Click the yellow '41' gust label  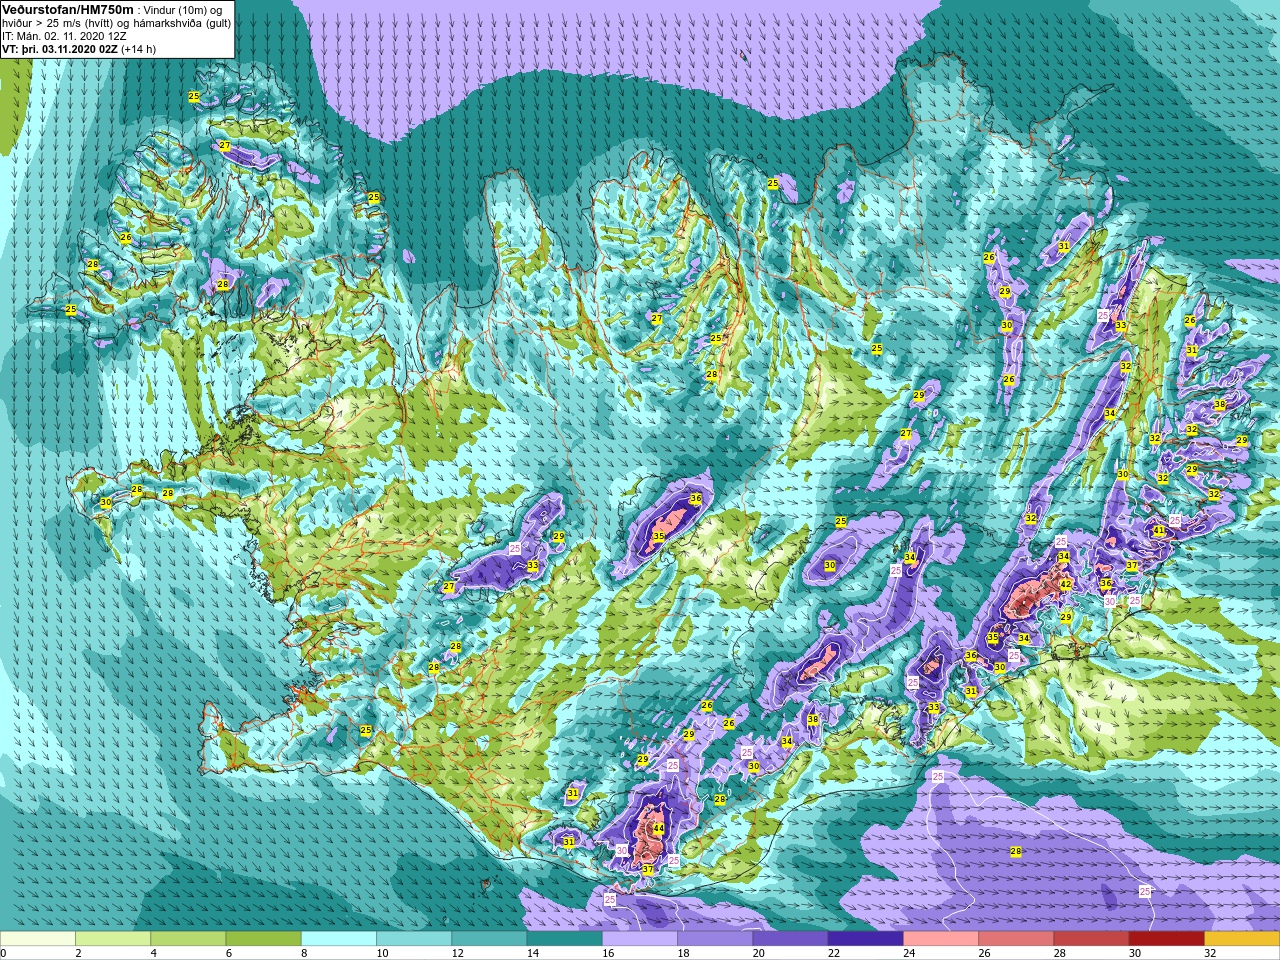(x=1159, y=531)
